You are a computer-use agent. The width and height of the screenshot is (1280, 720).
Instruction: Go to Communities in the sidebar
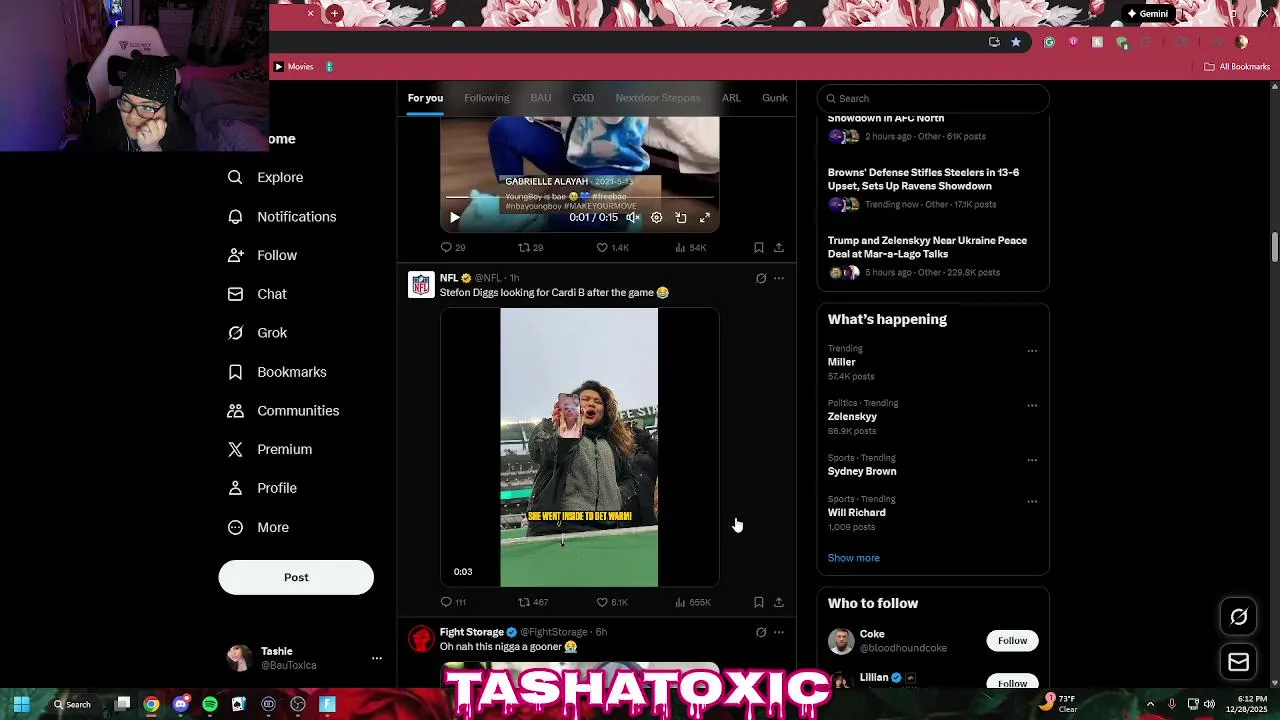click(283, 411)
